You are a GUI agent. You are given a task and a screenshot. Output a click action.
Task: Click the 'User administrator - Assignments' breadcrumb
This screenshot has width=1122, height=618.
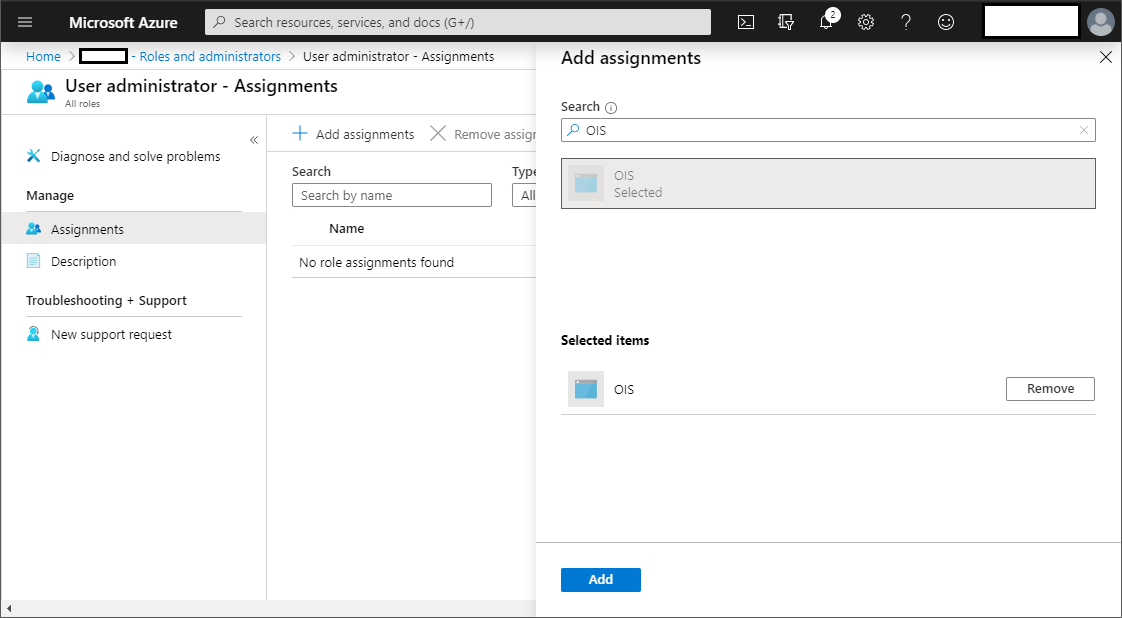[x=399, y=57]
